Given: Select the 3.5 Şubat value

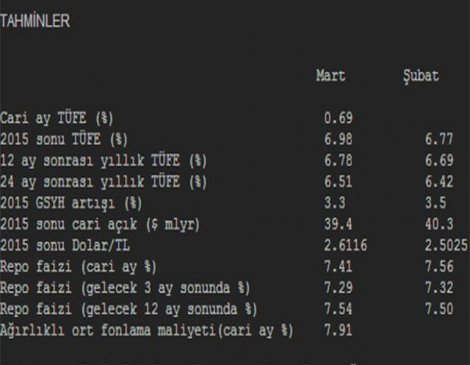Looking at the screenshot, I should 435,203.
